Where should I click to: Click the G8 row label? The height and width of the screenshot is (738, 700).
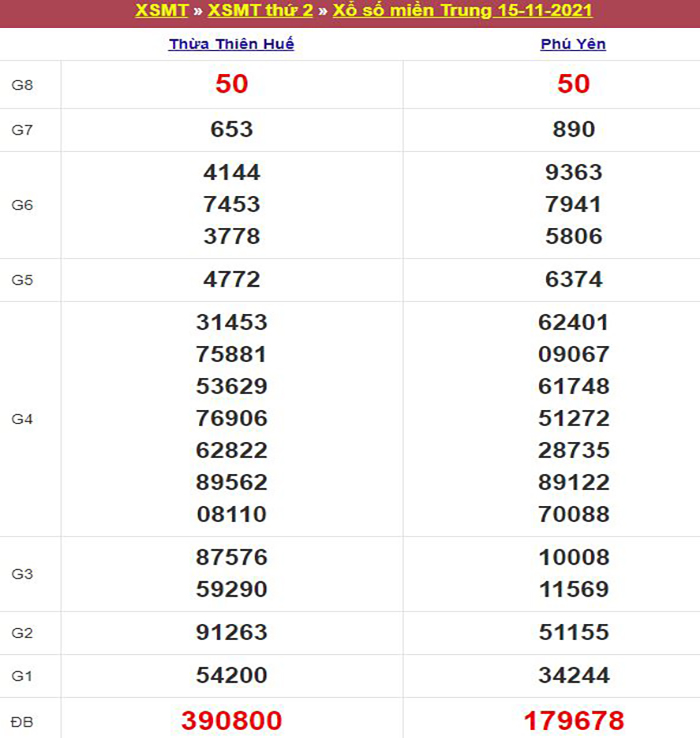[x=22, y=85]
